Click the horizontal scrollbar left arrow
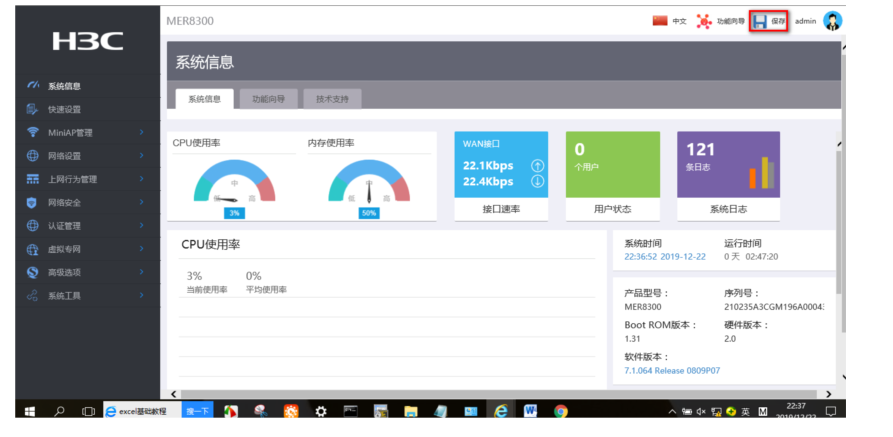 click(x=174, y=394)
